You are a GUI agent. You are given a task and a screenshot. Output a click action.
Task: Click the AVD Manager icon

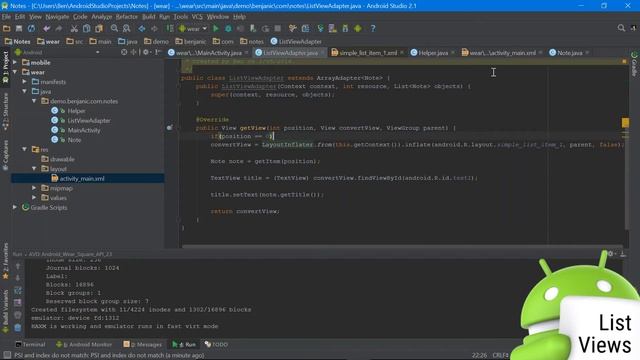click(x=333, y=29)
